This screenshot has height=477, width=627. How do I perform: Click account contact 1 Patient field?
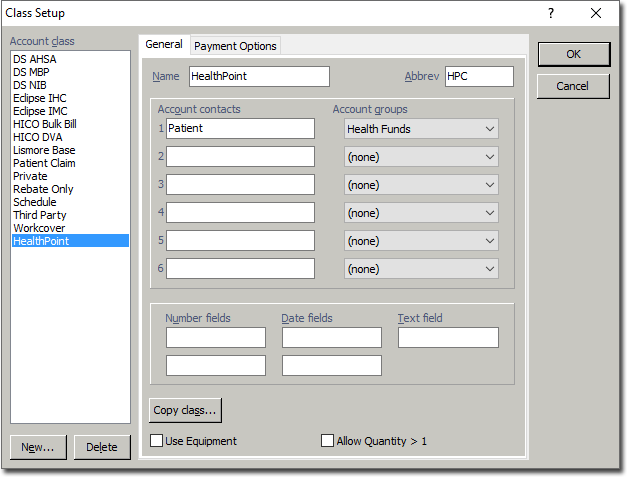coord(240,129)
